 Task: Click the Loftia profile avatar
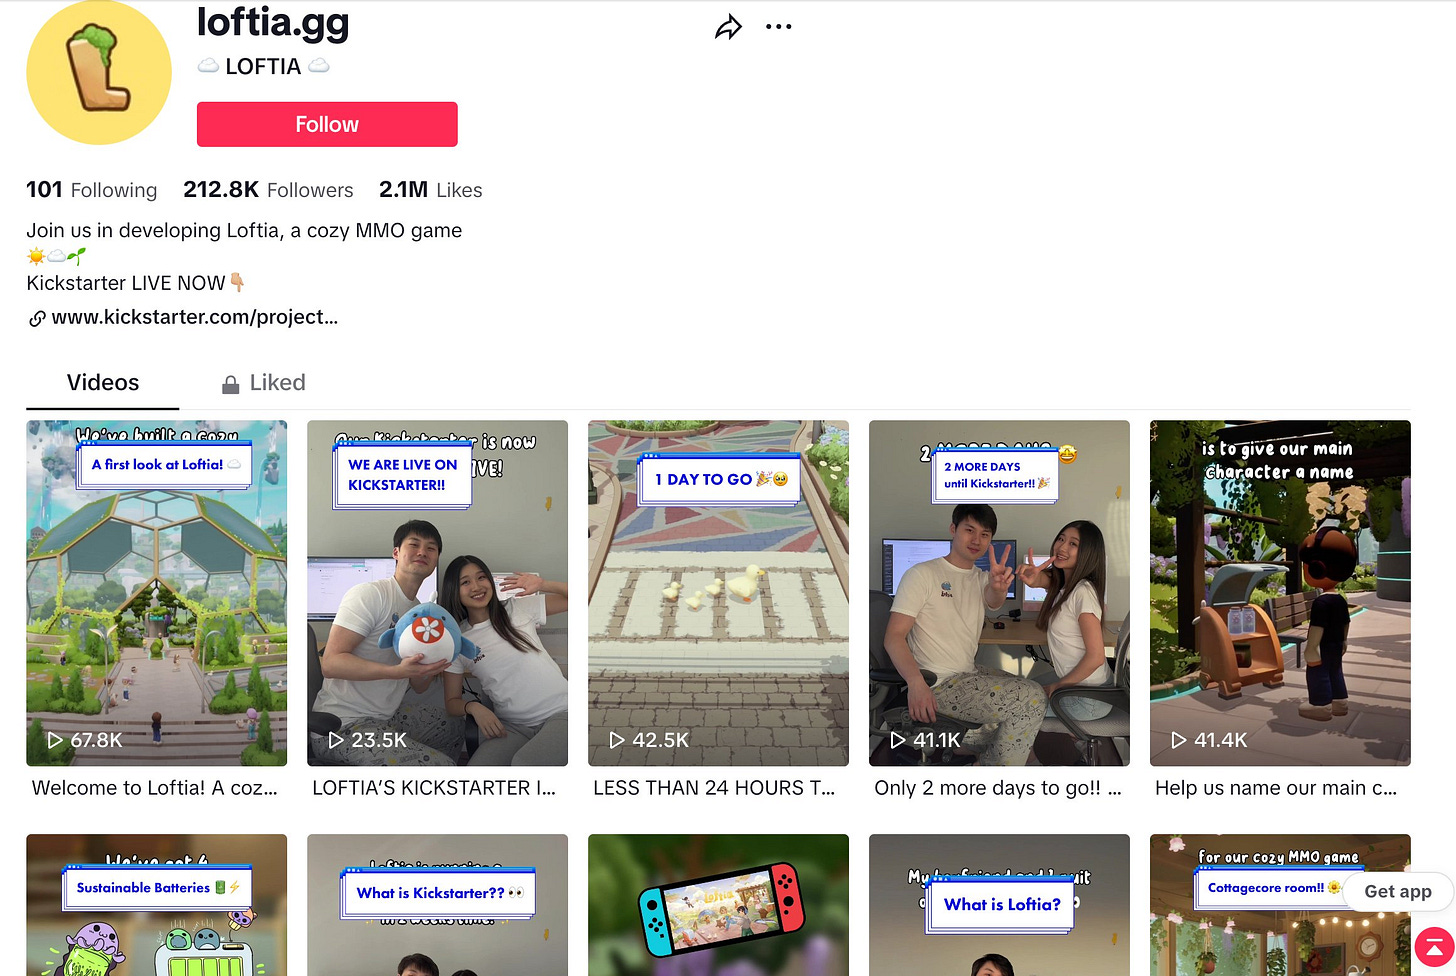tap(99, 73)
